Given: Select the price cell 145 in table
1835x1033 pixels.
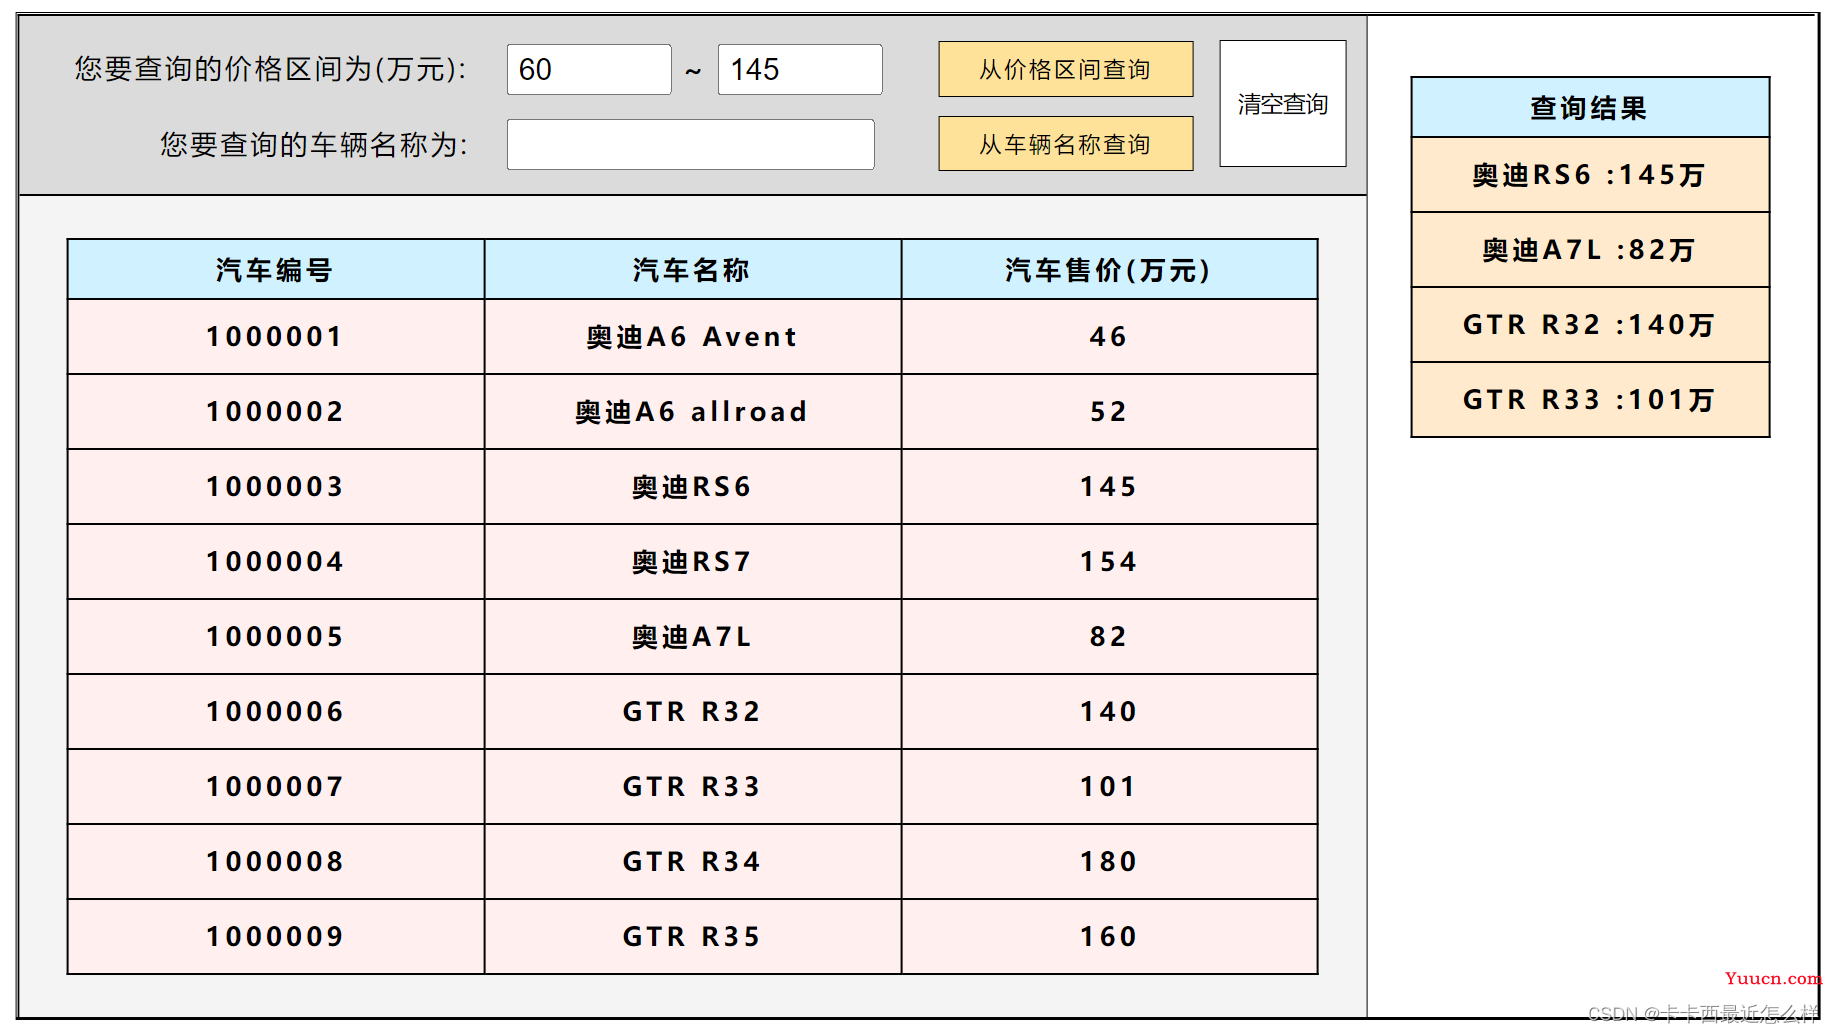Looking at the screenshot, I should pos(1110,487).
